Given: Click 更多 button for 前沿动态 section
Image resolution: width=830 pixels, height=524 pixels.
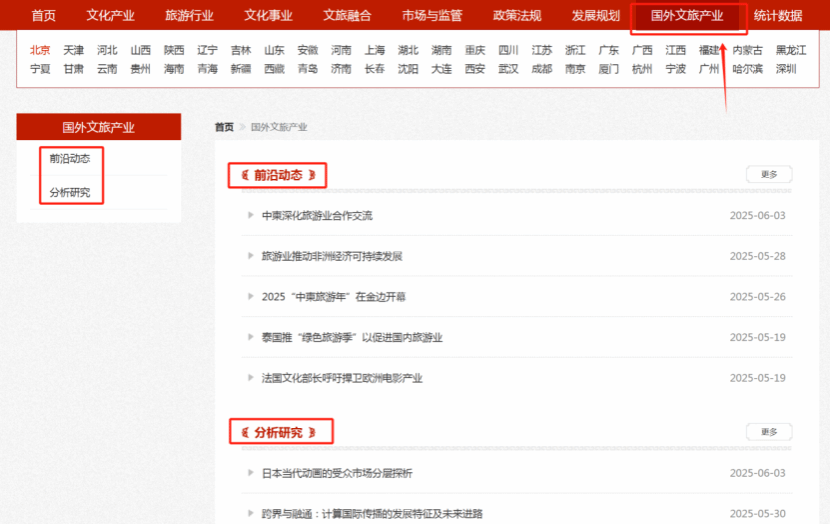Looking at the screenshot, I should click(x=768, y=174).
